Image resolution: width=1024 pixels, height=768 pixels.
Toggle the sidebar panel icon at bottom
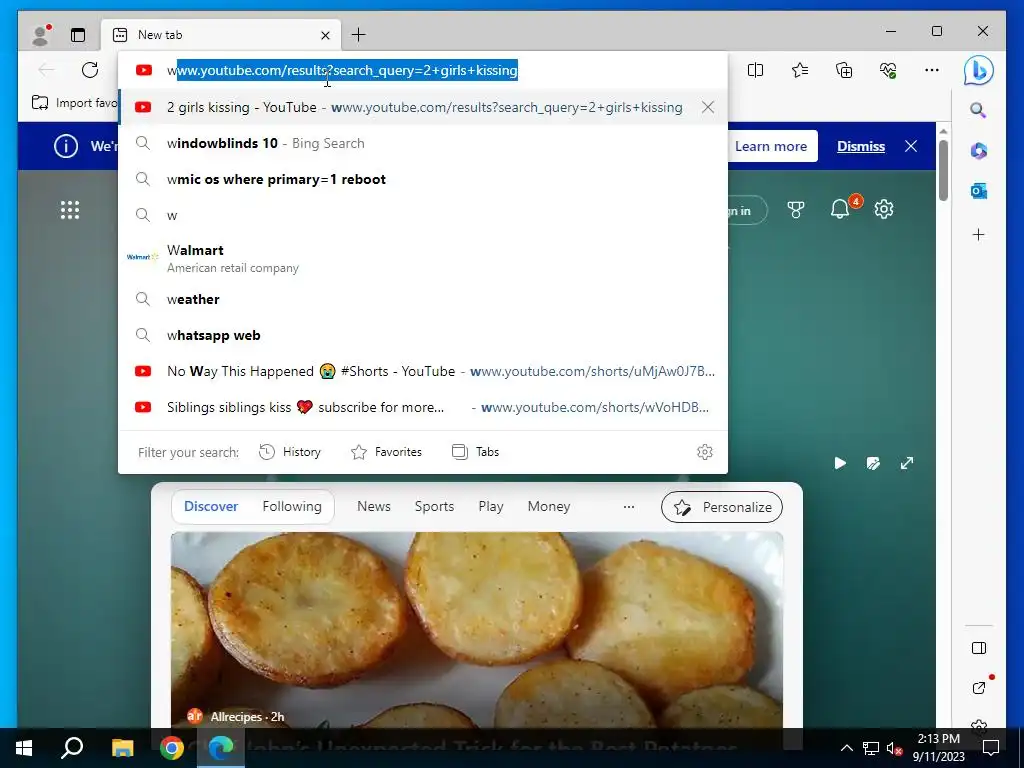tap(978, 648)
